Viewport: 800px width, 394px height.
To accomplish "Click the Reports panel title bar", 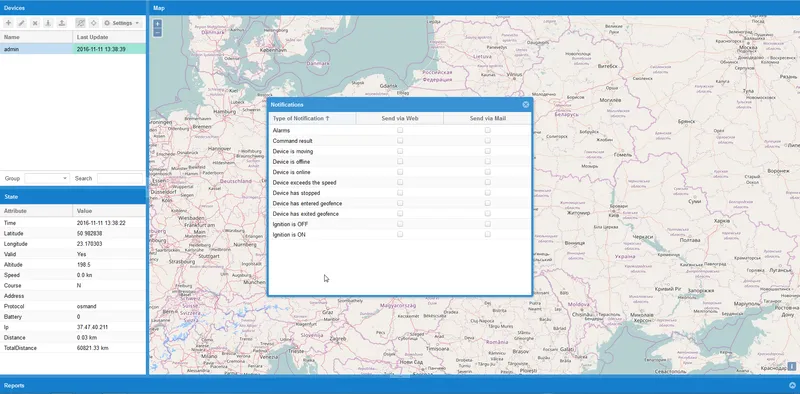I will coord(400,386).
